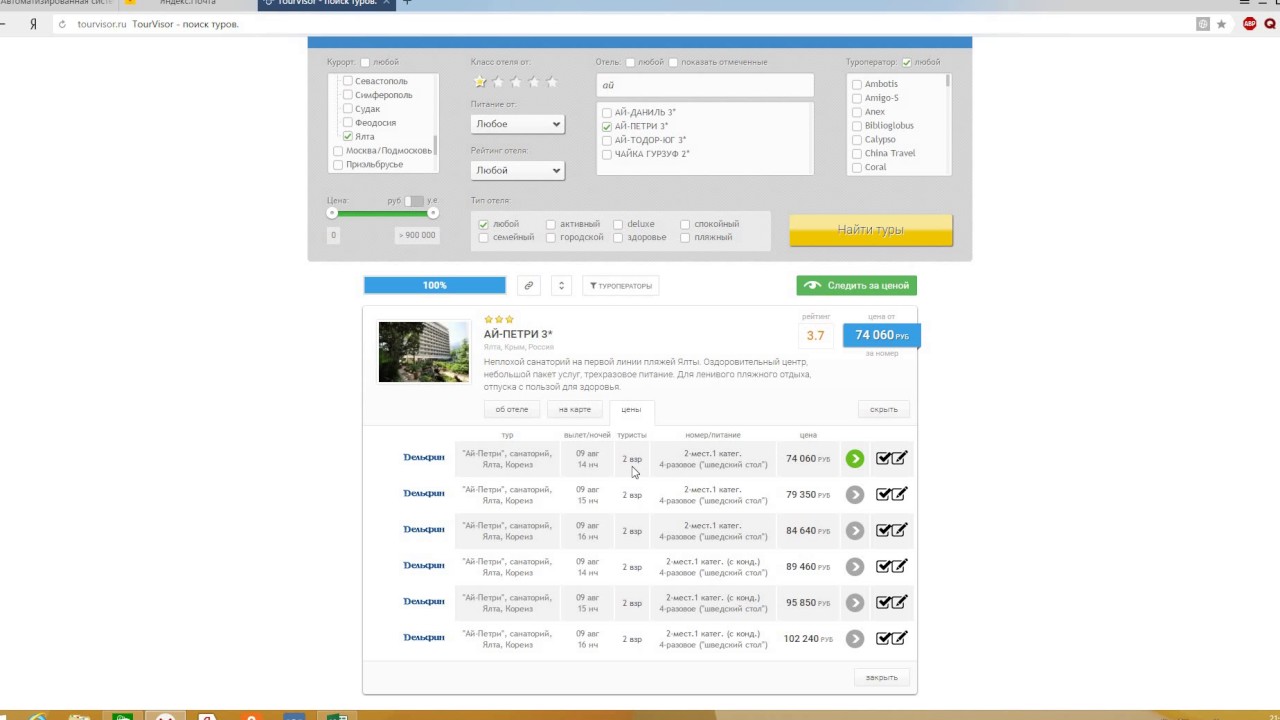The width and height of the screenshot is (1280, 720).
Task: Click the pencil edit icon in 74 060 row
Action: (x=899, y=458)
